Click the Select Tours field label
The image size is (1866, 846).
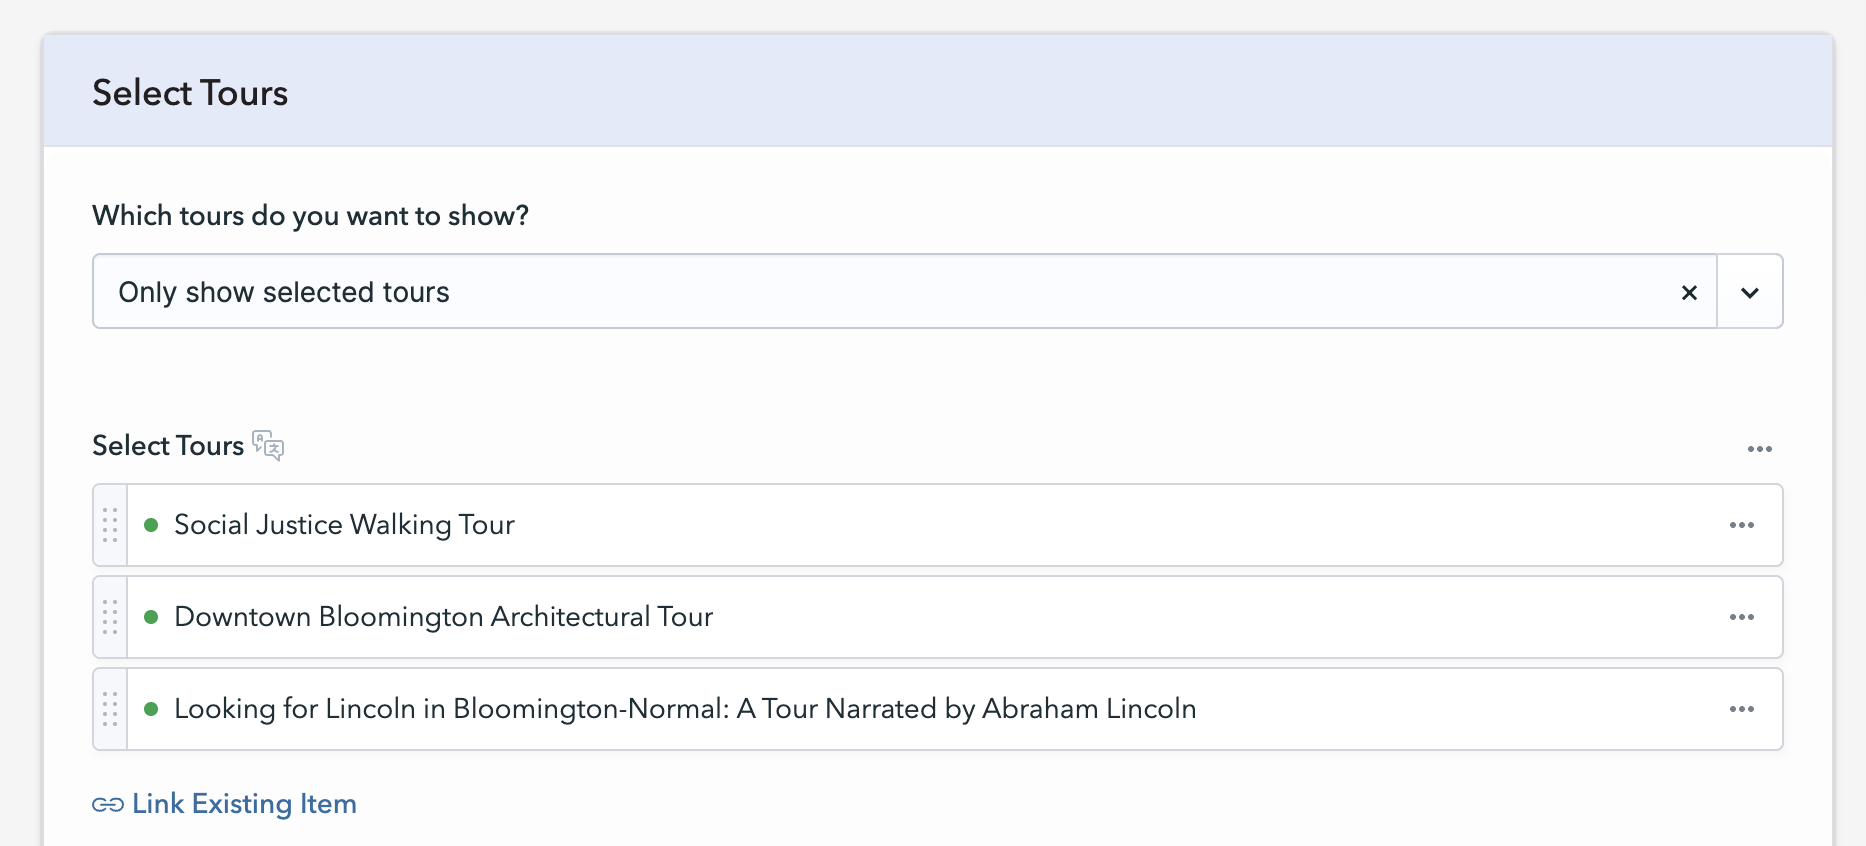click(x=168, y=445)
